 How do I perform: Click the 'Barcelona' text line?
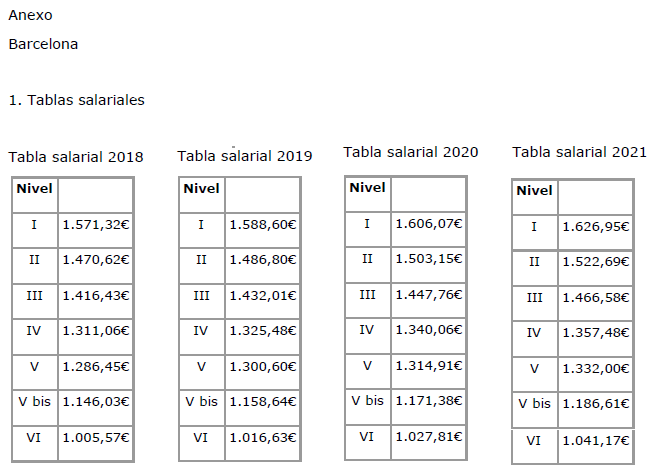43,44
